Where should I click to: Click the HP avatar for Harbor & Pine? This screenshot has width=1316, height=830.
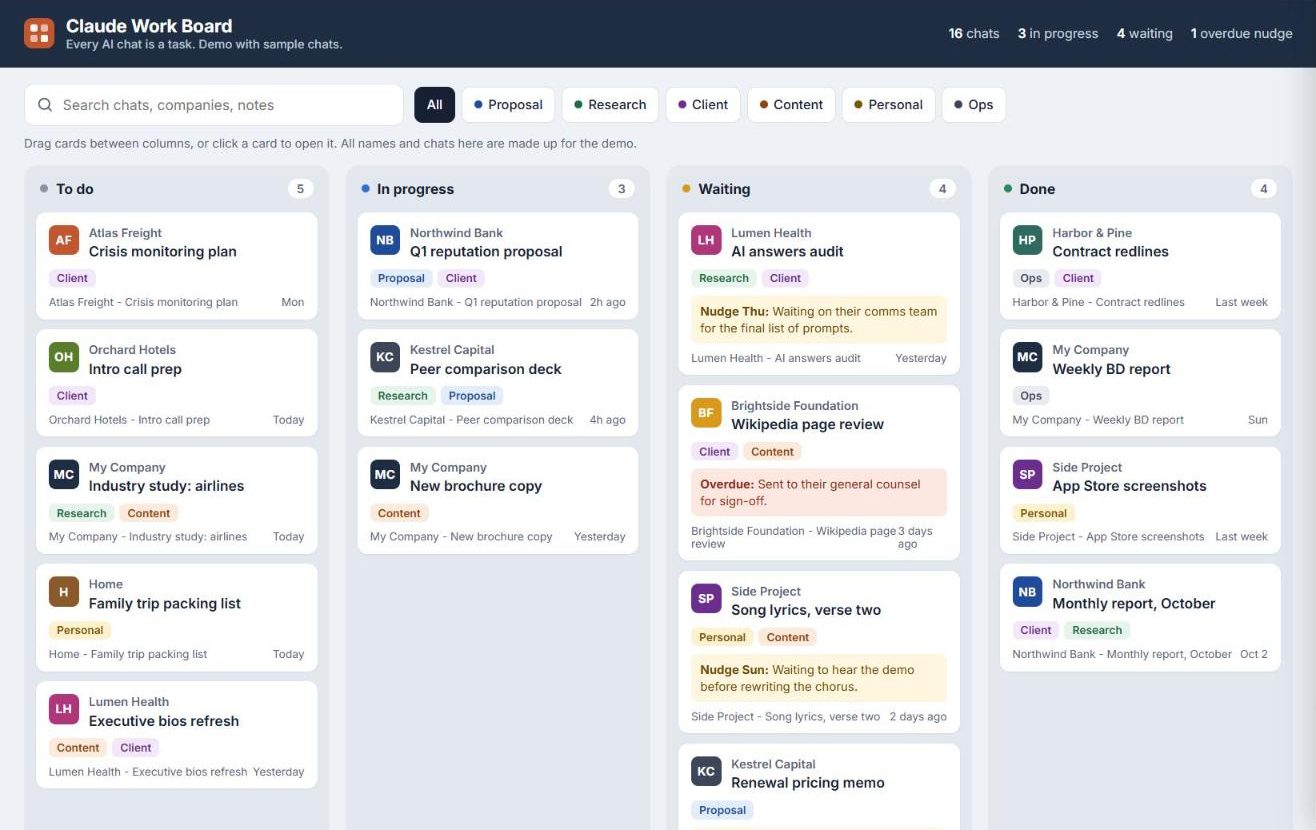(x=1027, y=240)
